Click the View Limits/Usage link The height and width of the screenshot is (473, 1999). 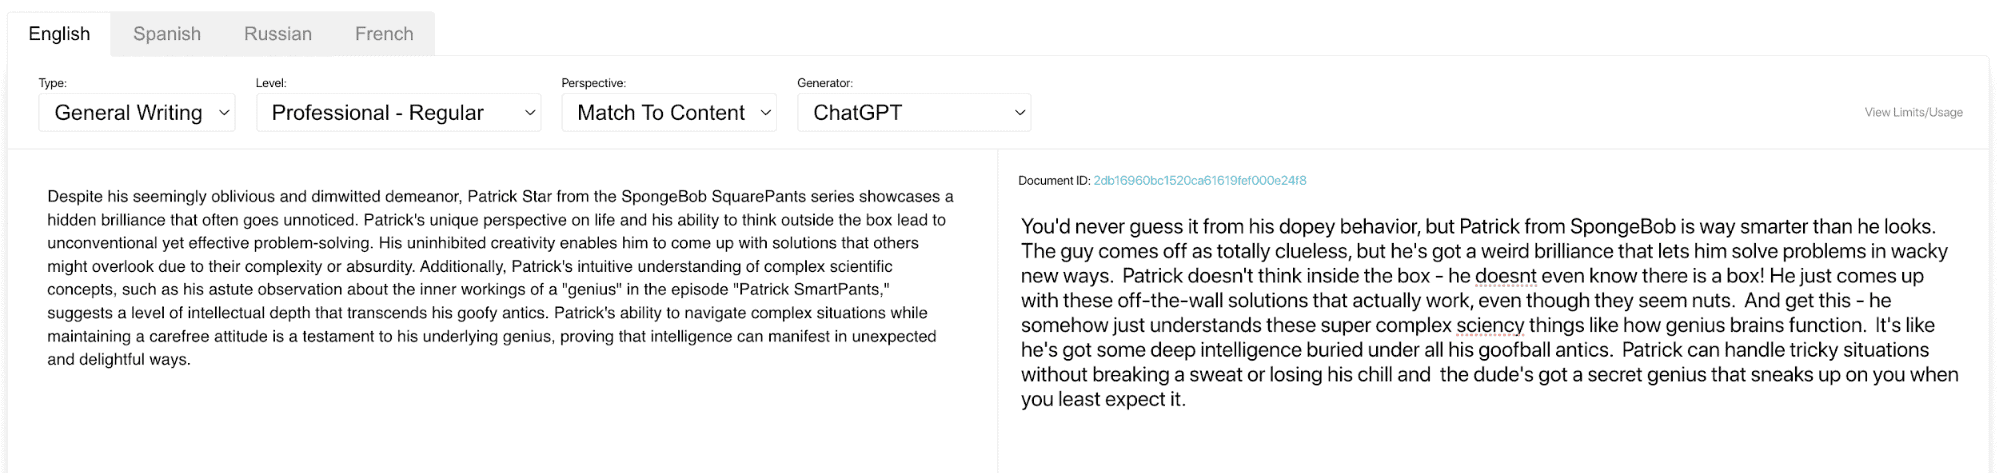[1913, 112]
